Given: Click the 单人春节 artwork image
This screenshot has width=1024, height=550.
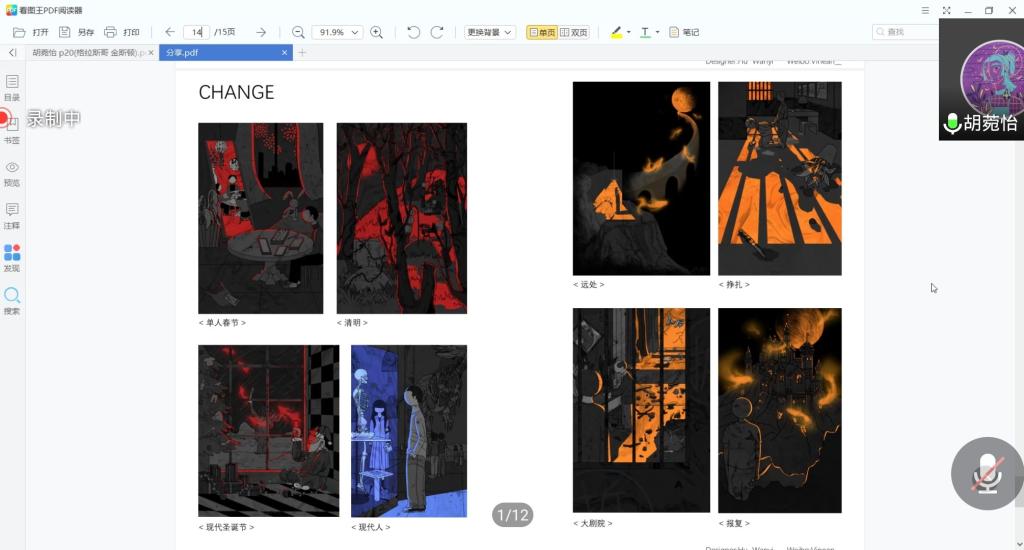Looking at the screenshot, I should [261, 218].
